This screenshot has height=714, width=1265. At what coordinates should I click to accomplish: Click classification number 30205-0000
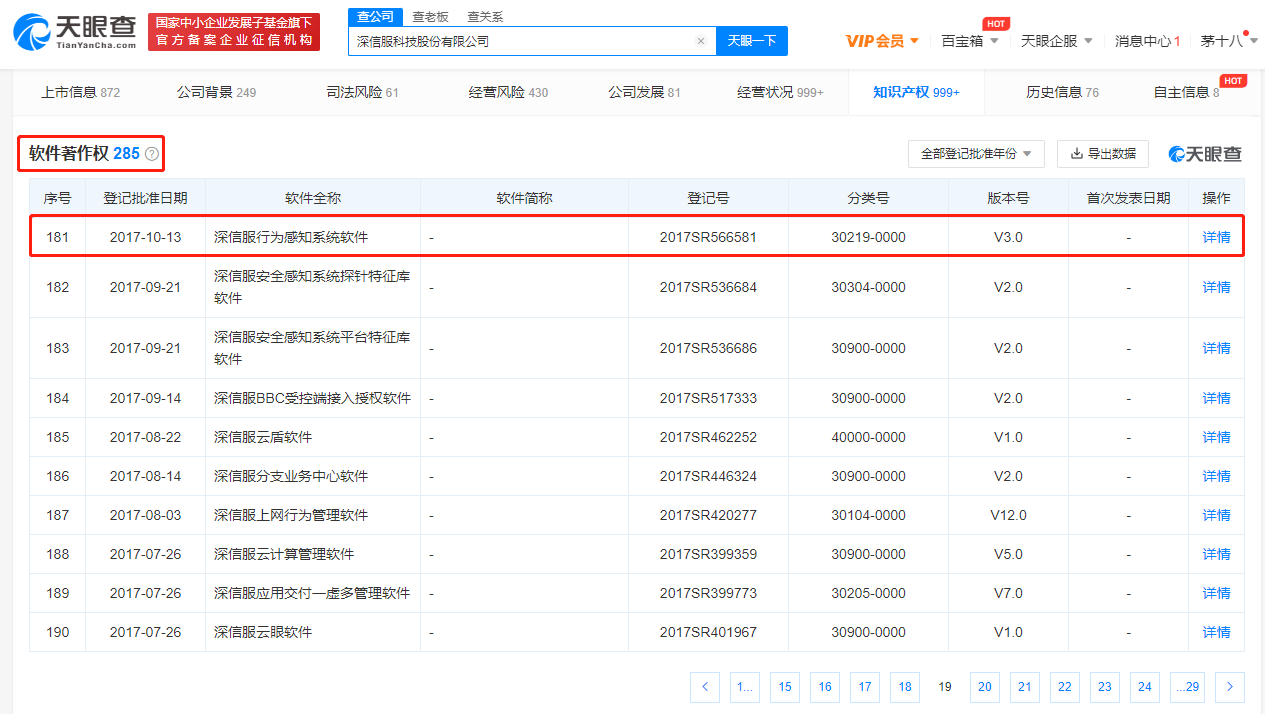[868, 593]
